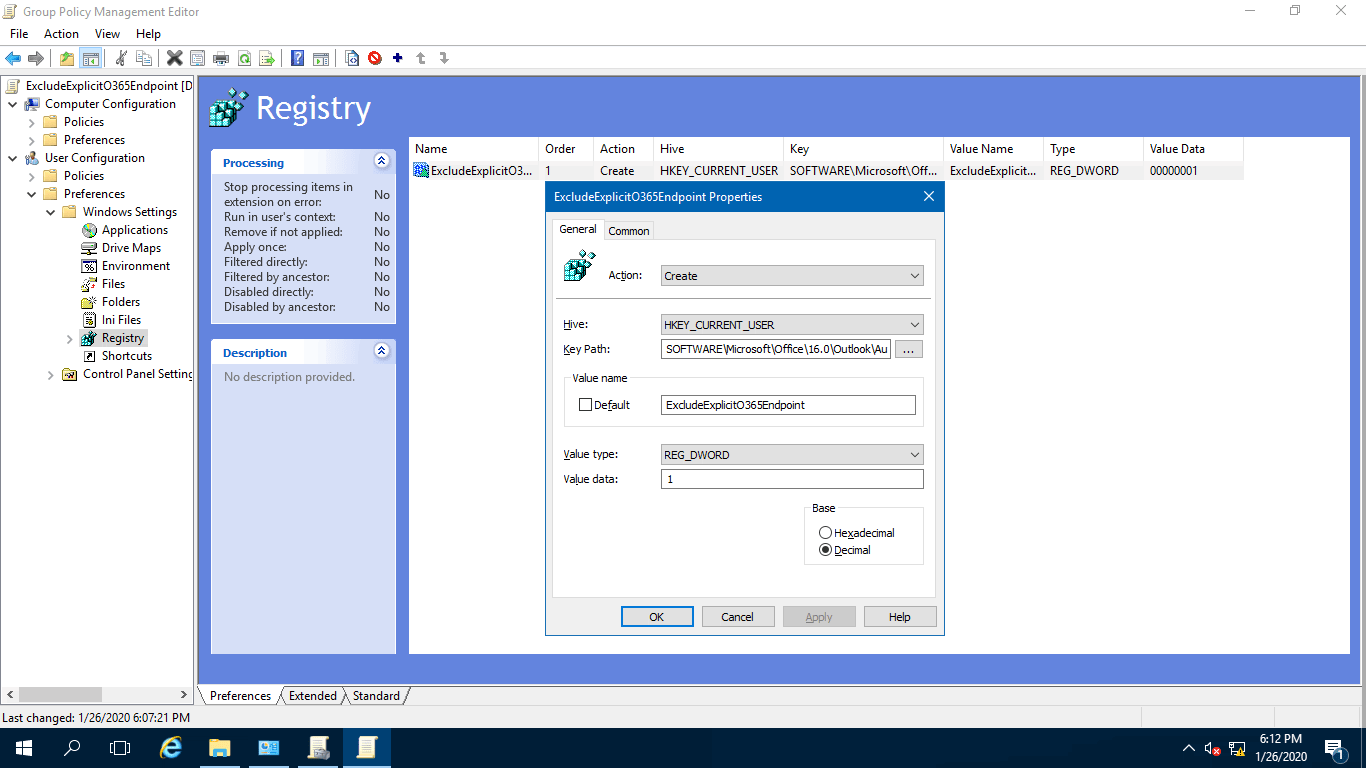Click the red Disable item toolbar icon
This screenshot has height=768, width=1366.
(375, 58)
